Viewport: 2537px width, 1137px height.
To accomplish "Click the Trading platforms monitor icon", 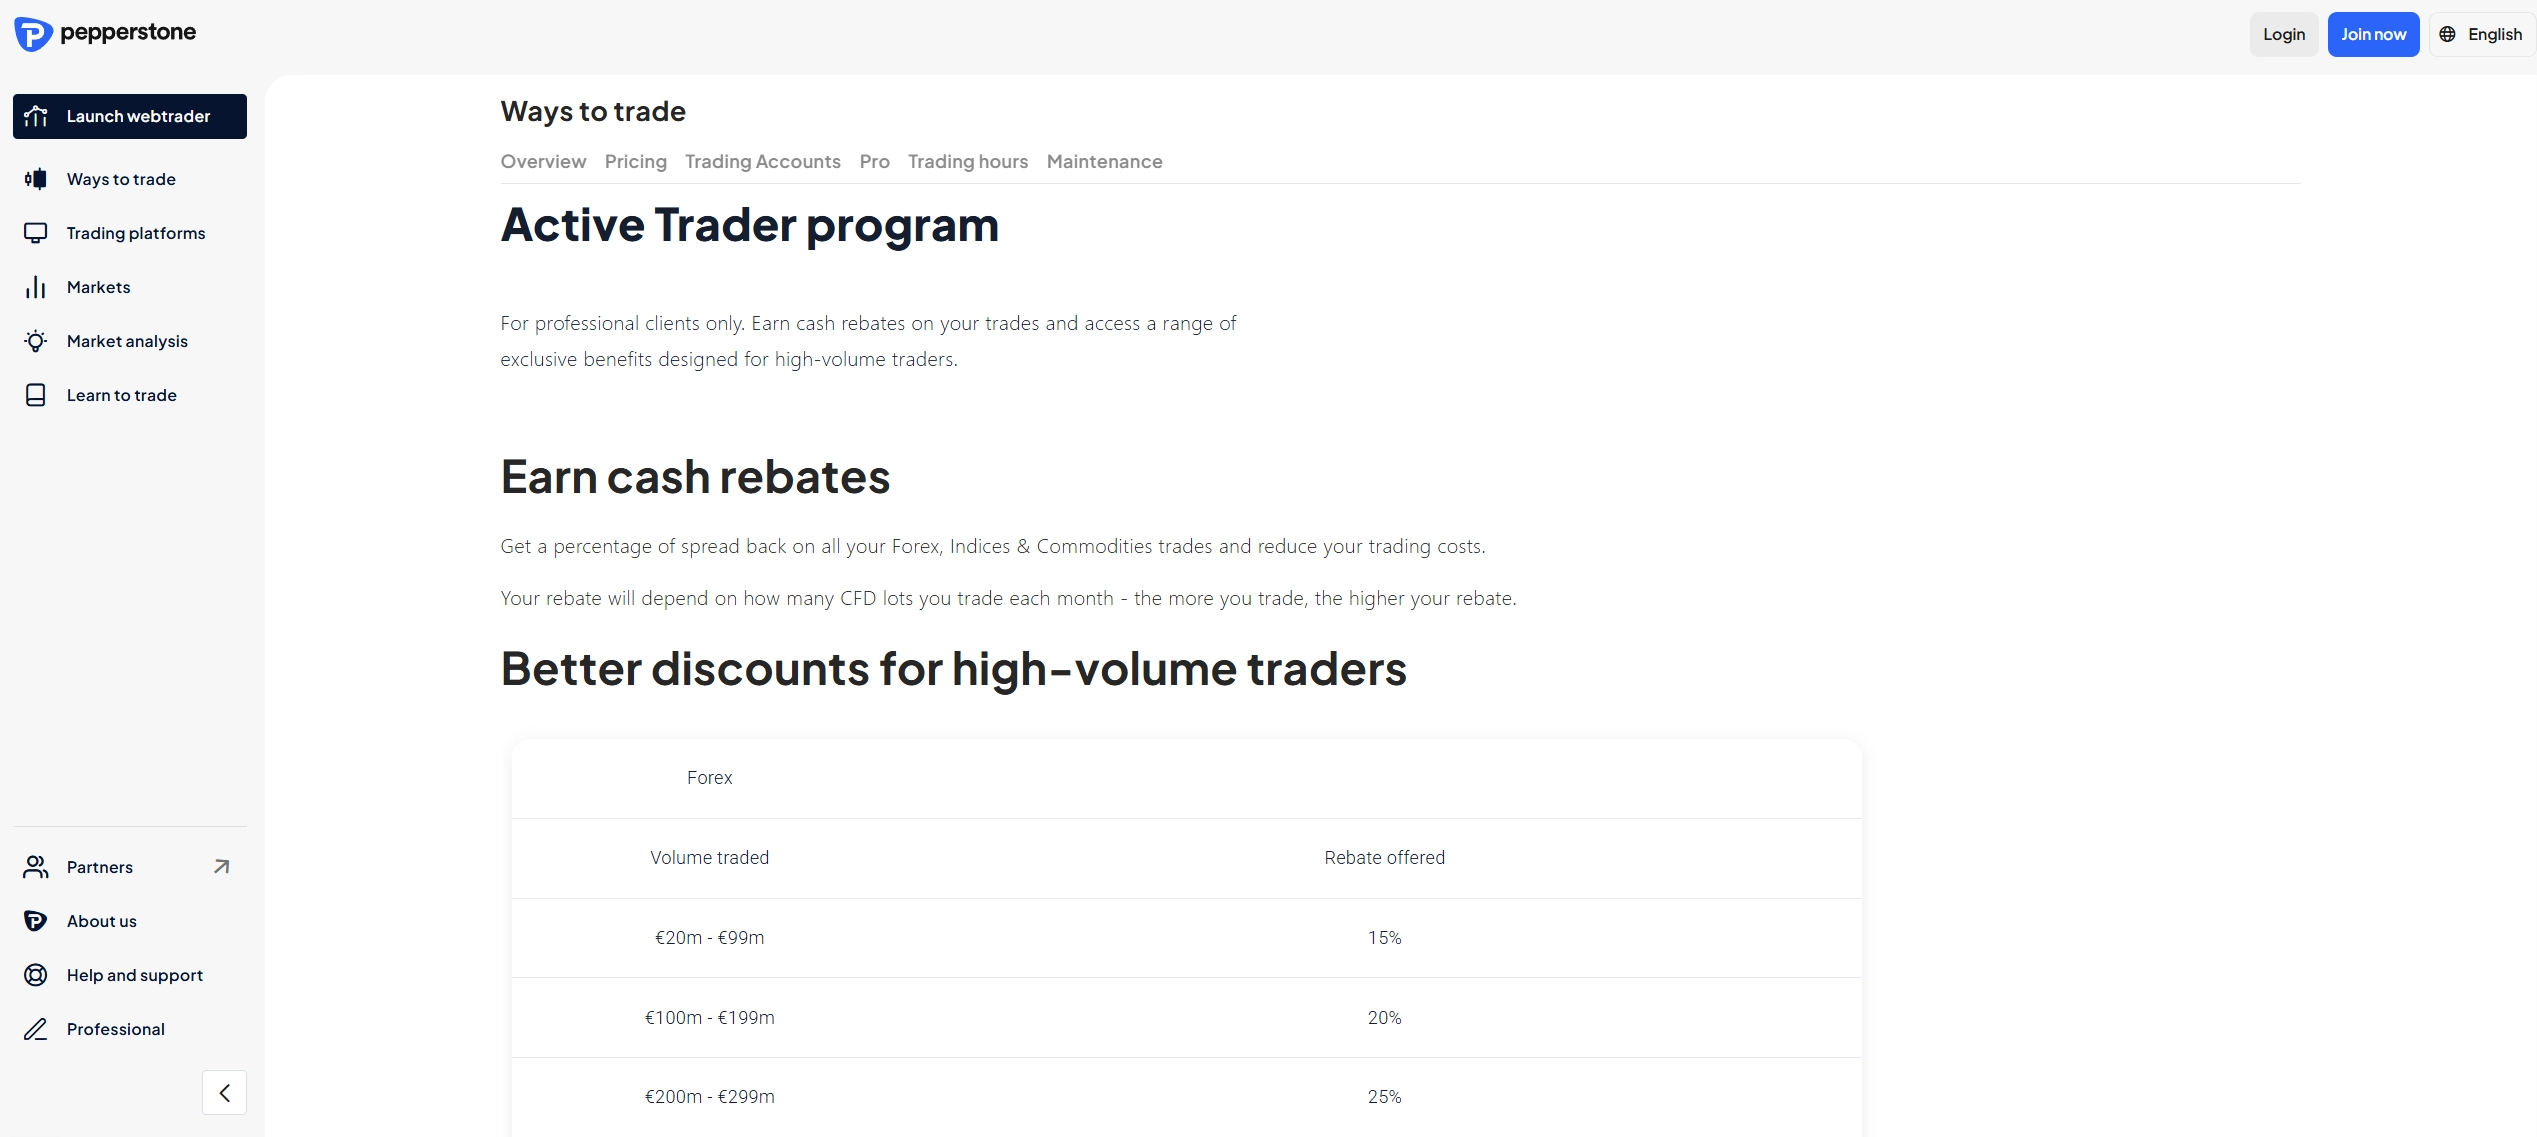I will point(36,233).
